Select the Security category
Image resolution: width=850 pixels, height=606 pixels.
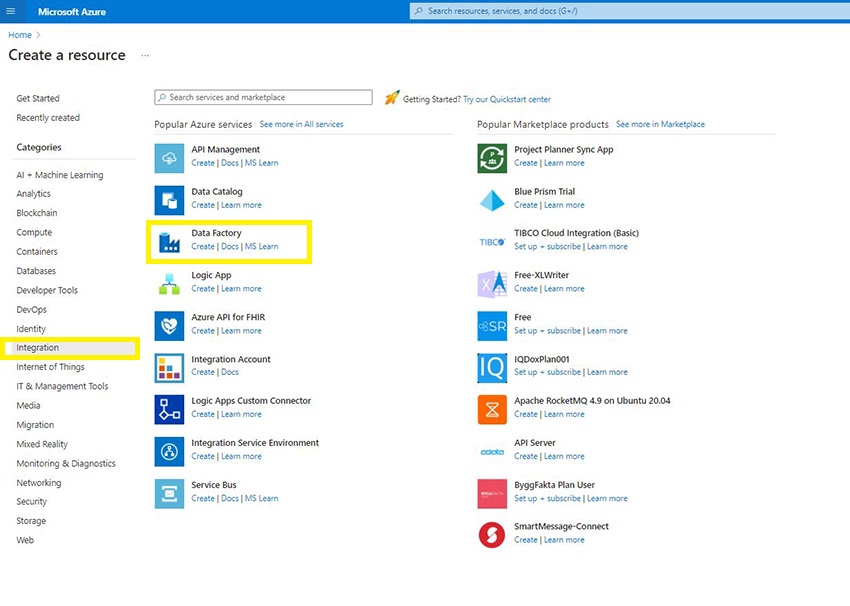(31, 501)
